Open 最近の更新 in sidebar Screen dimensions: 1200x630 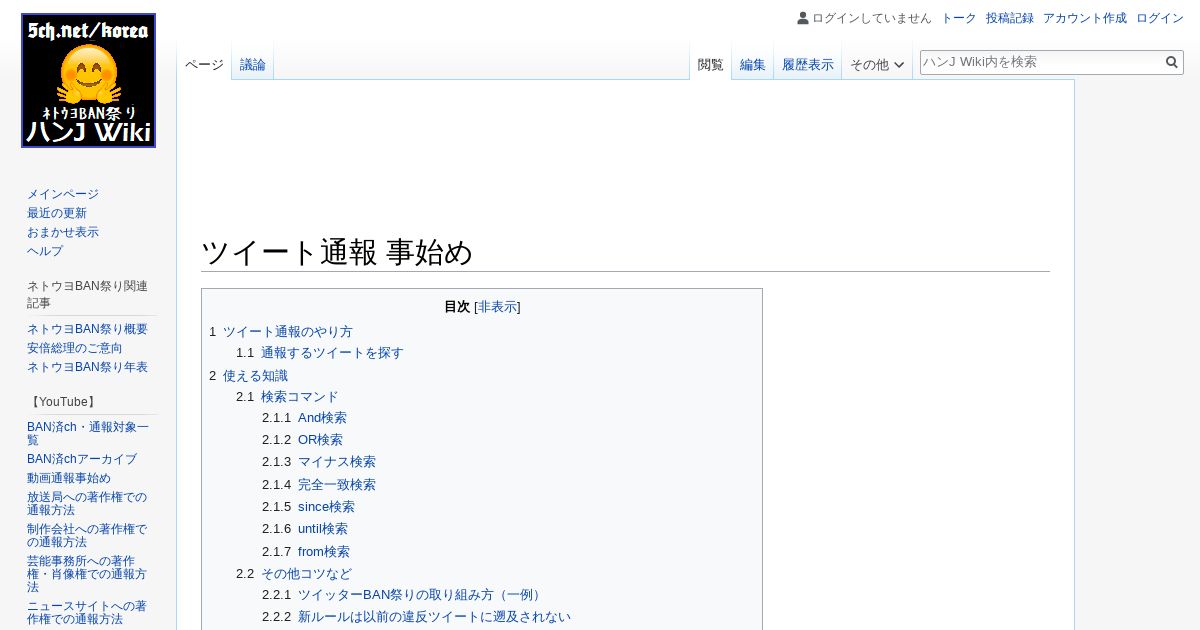[57, 213]
